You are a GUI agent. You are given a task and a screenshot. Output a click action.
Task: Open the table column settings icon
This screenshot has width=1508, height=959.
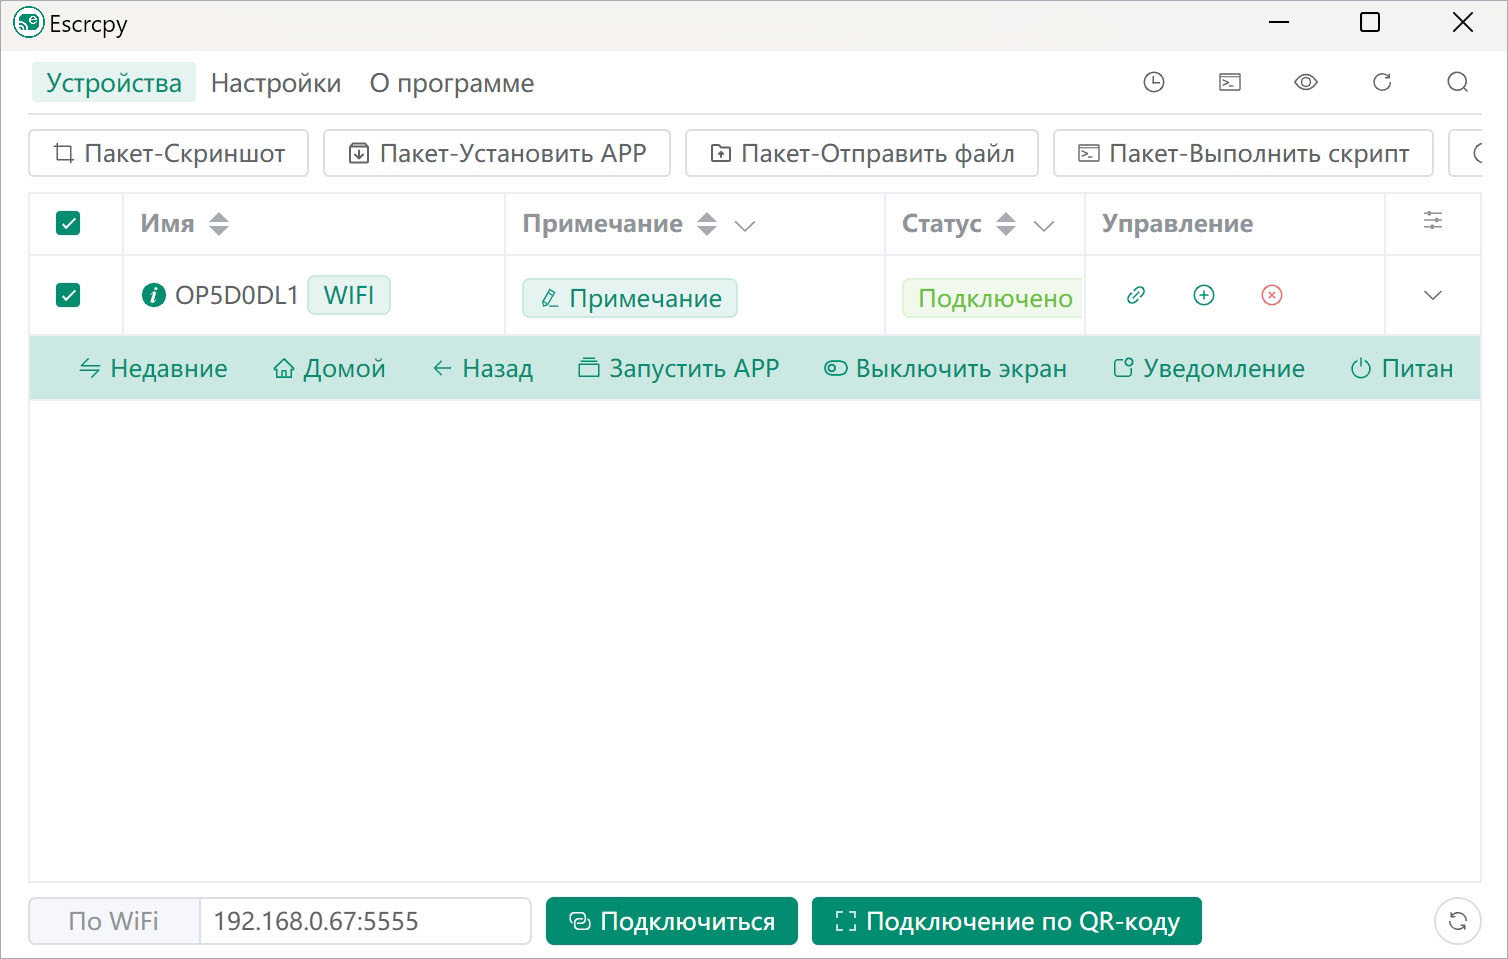point(1433,221)
